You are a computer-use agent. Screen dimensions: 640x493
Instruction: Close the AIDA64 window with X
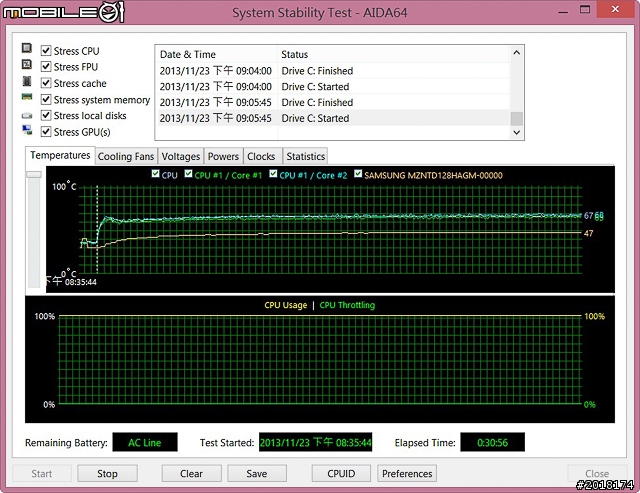click(616, 9)
